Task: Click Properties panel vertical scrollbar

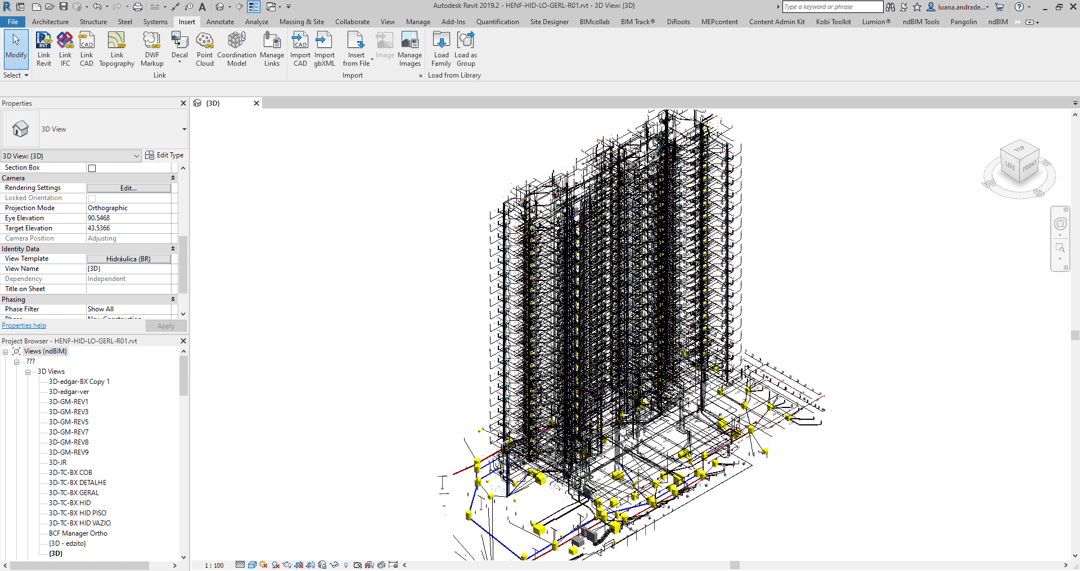Action: 183,265
